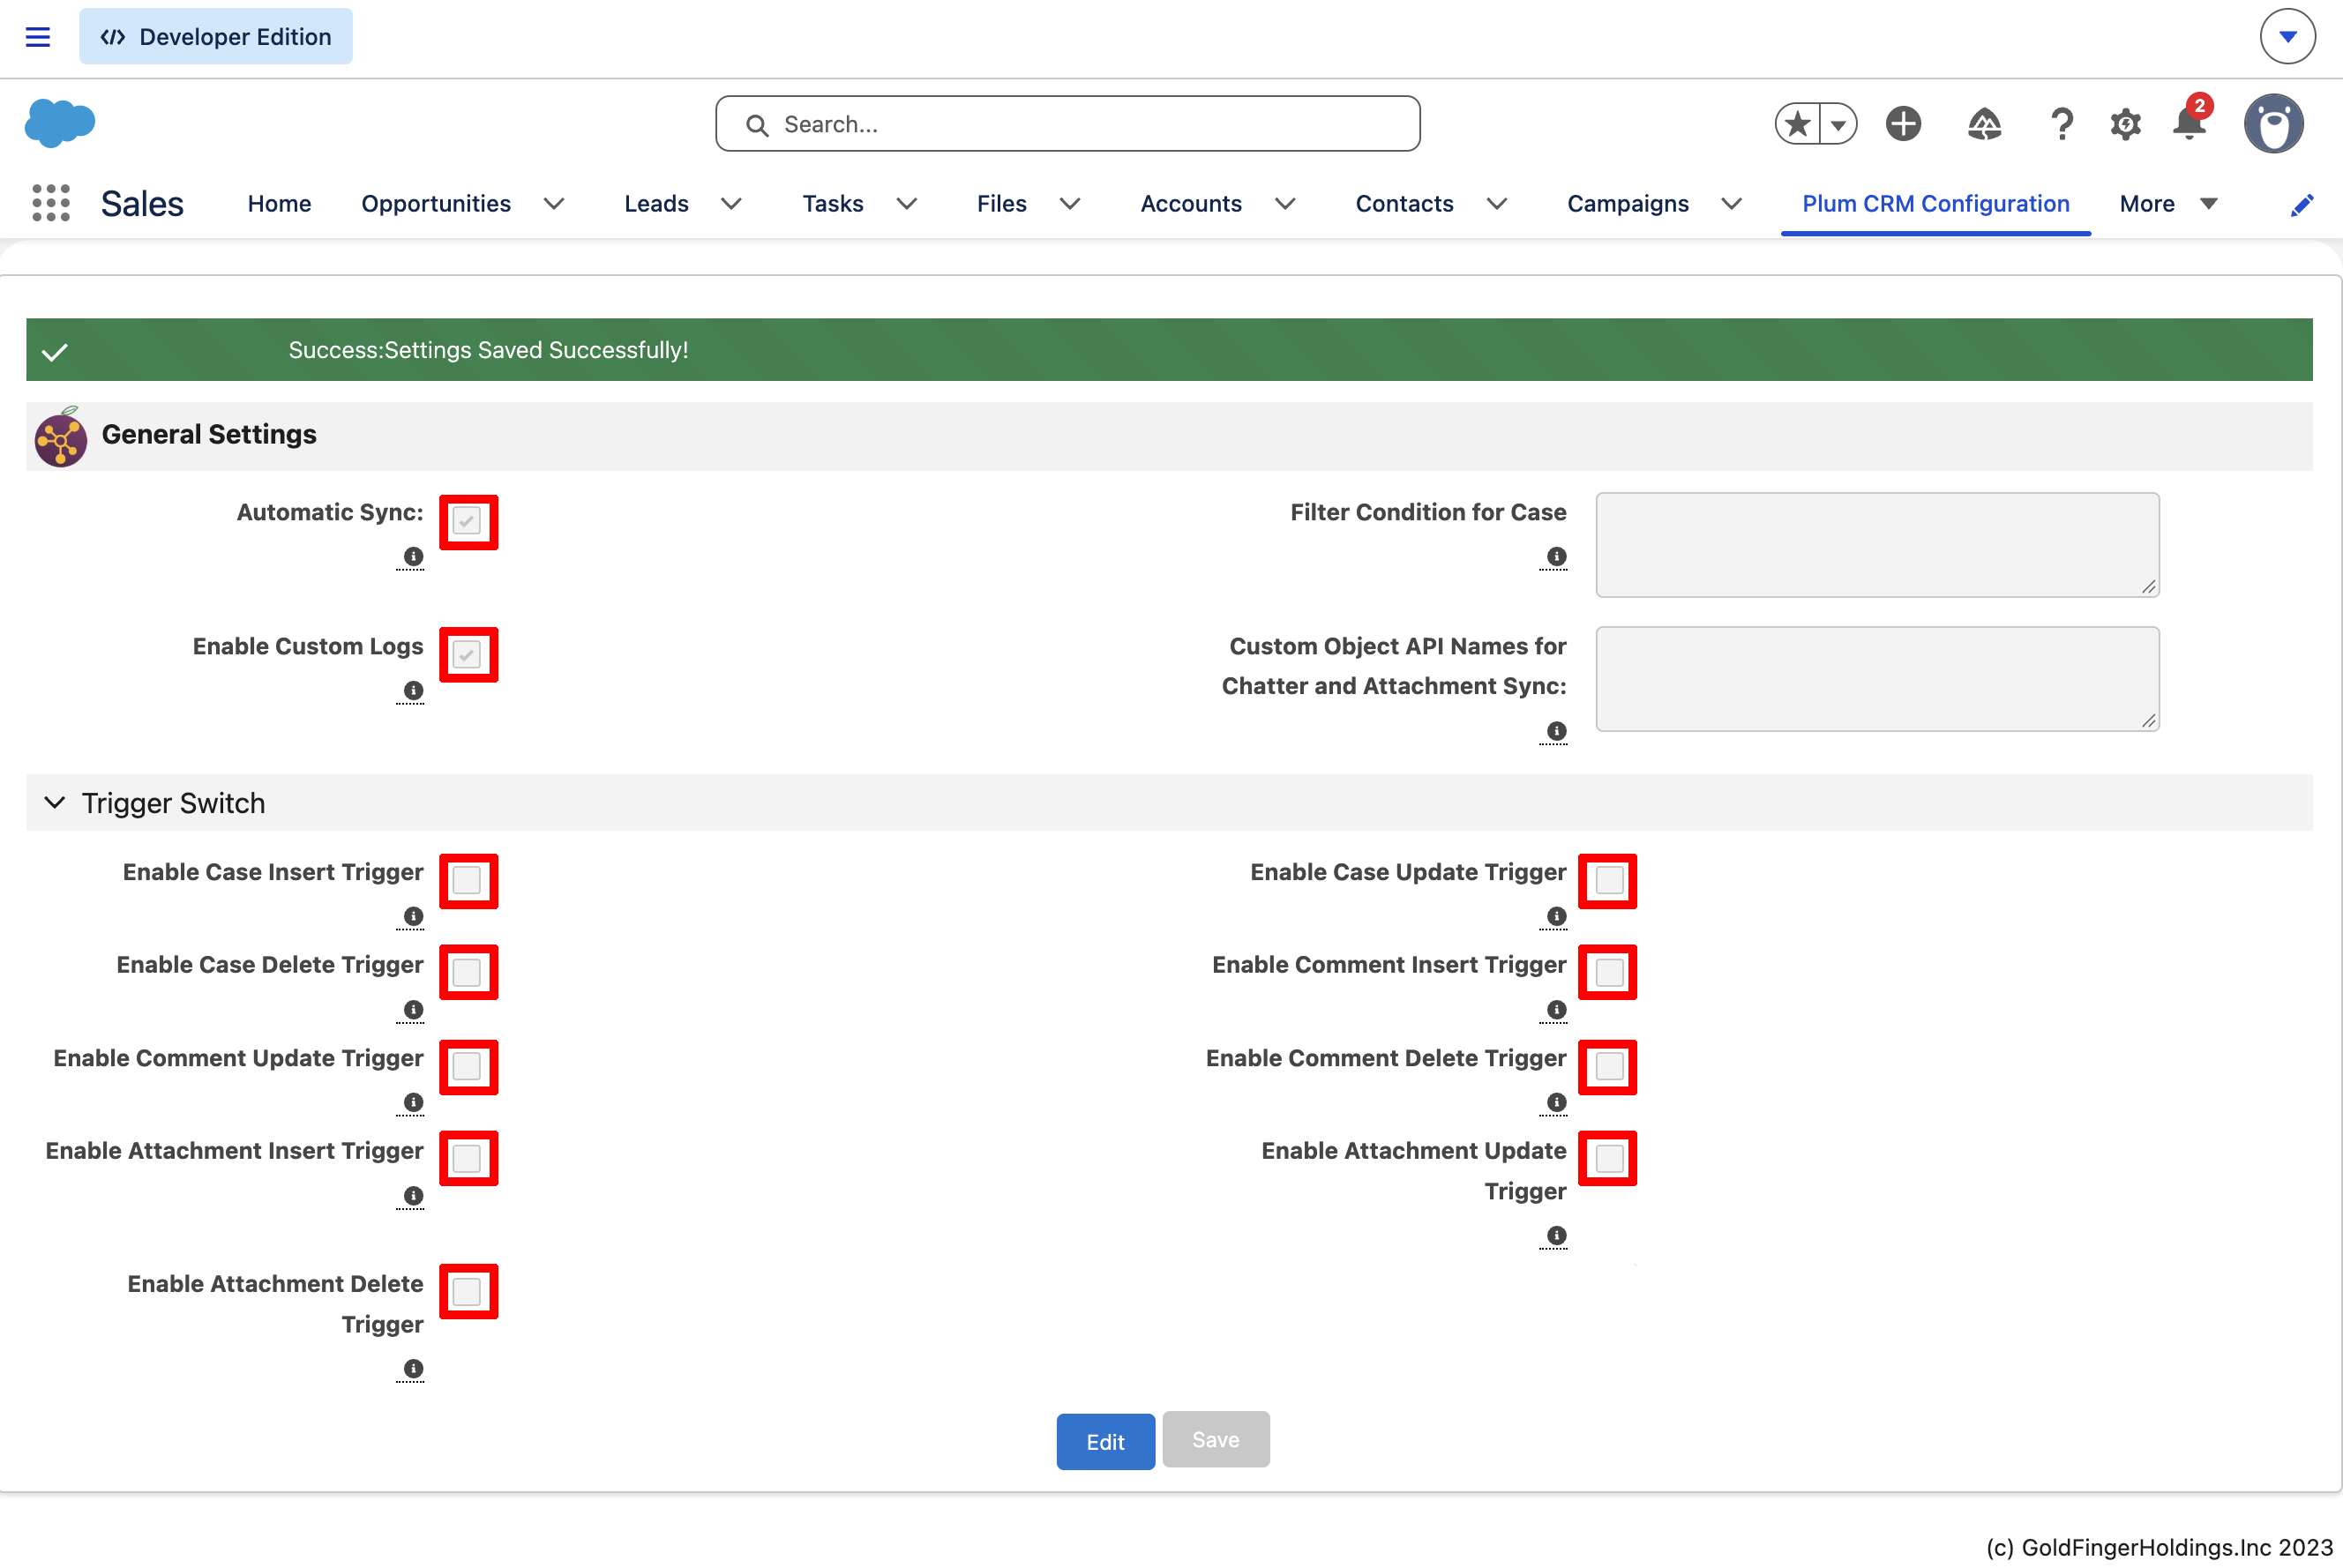The image size is (2343, 1568).
Task: Click the Attachment Update Trigger info icon
Action: pyautogui.click(x=1556, y=1235)
